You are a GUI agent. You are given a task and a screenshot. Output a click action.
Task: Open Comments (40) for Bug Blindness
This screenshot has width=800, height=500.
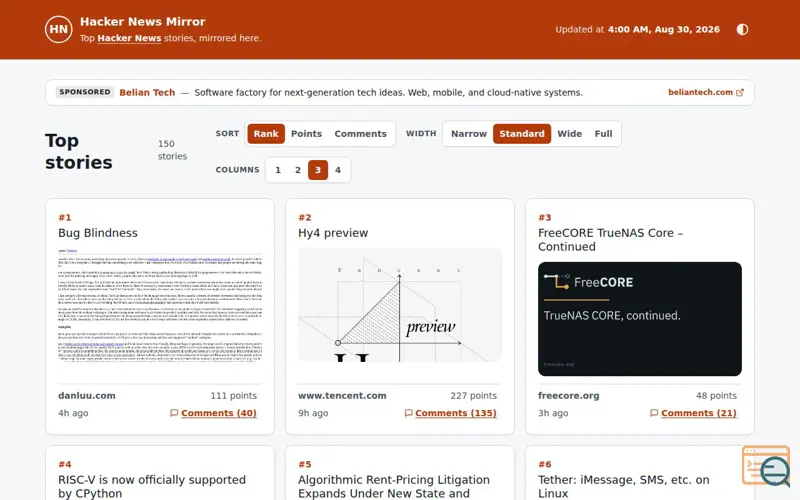tap(219, 413)
